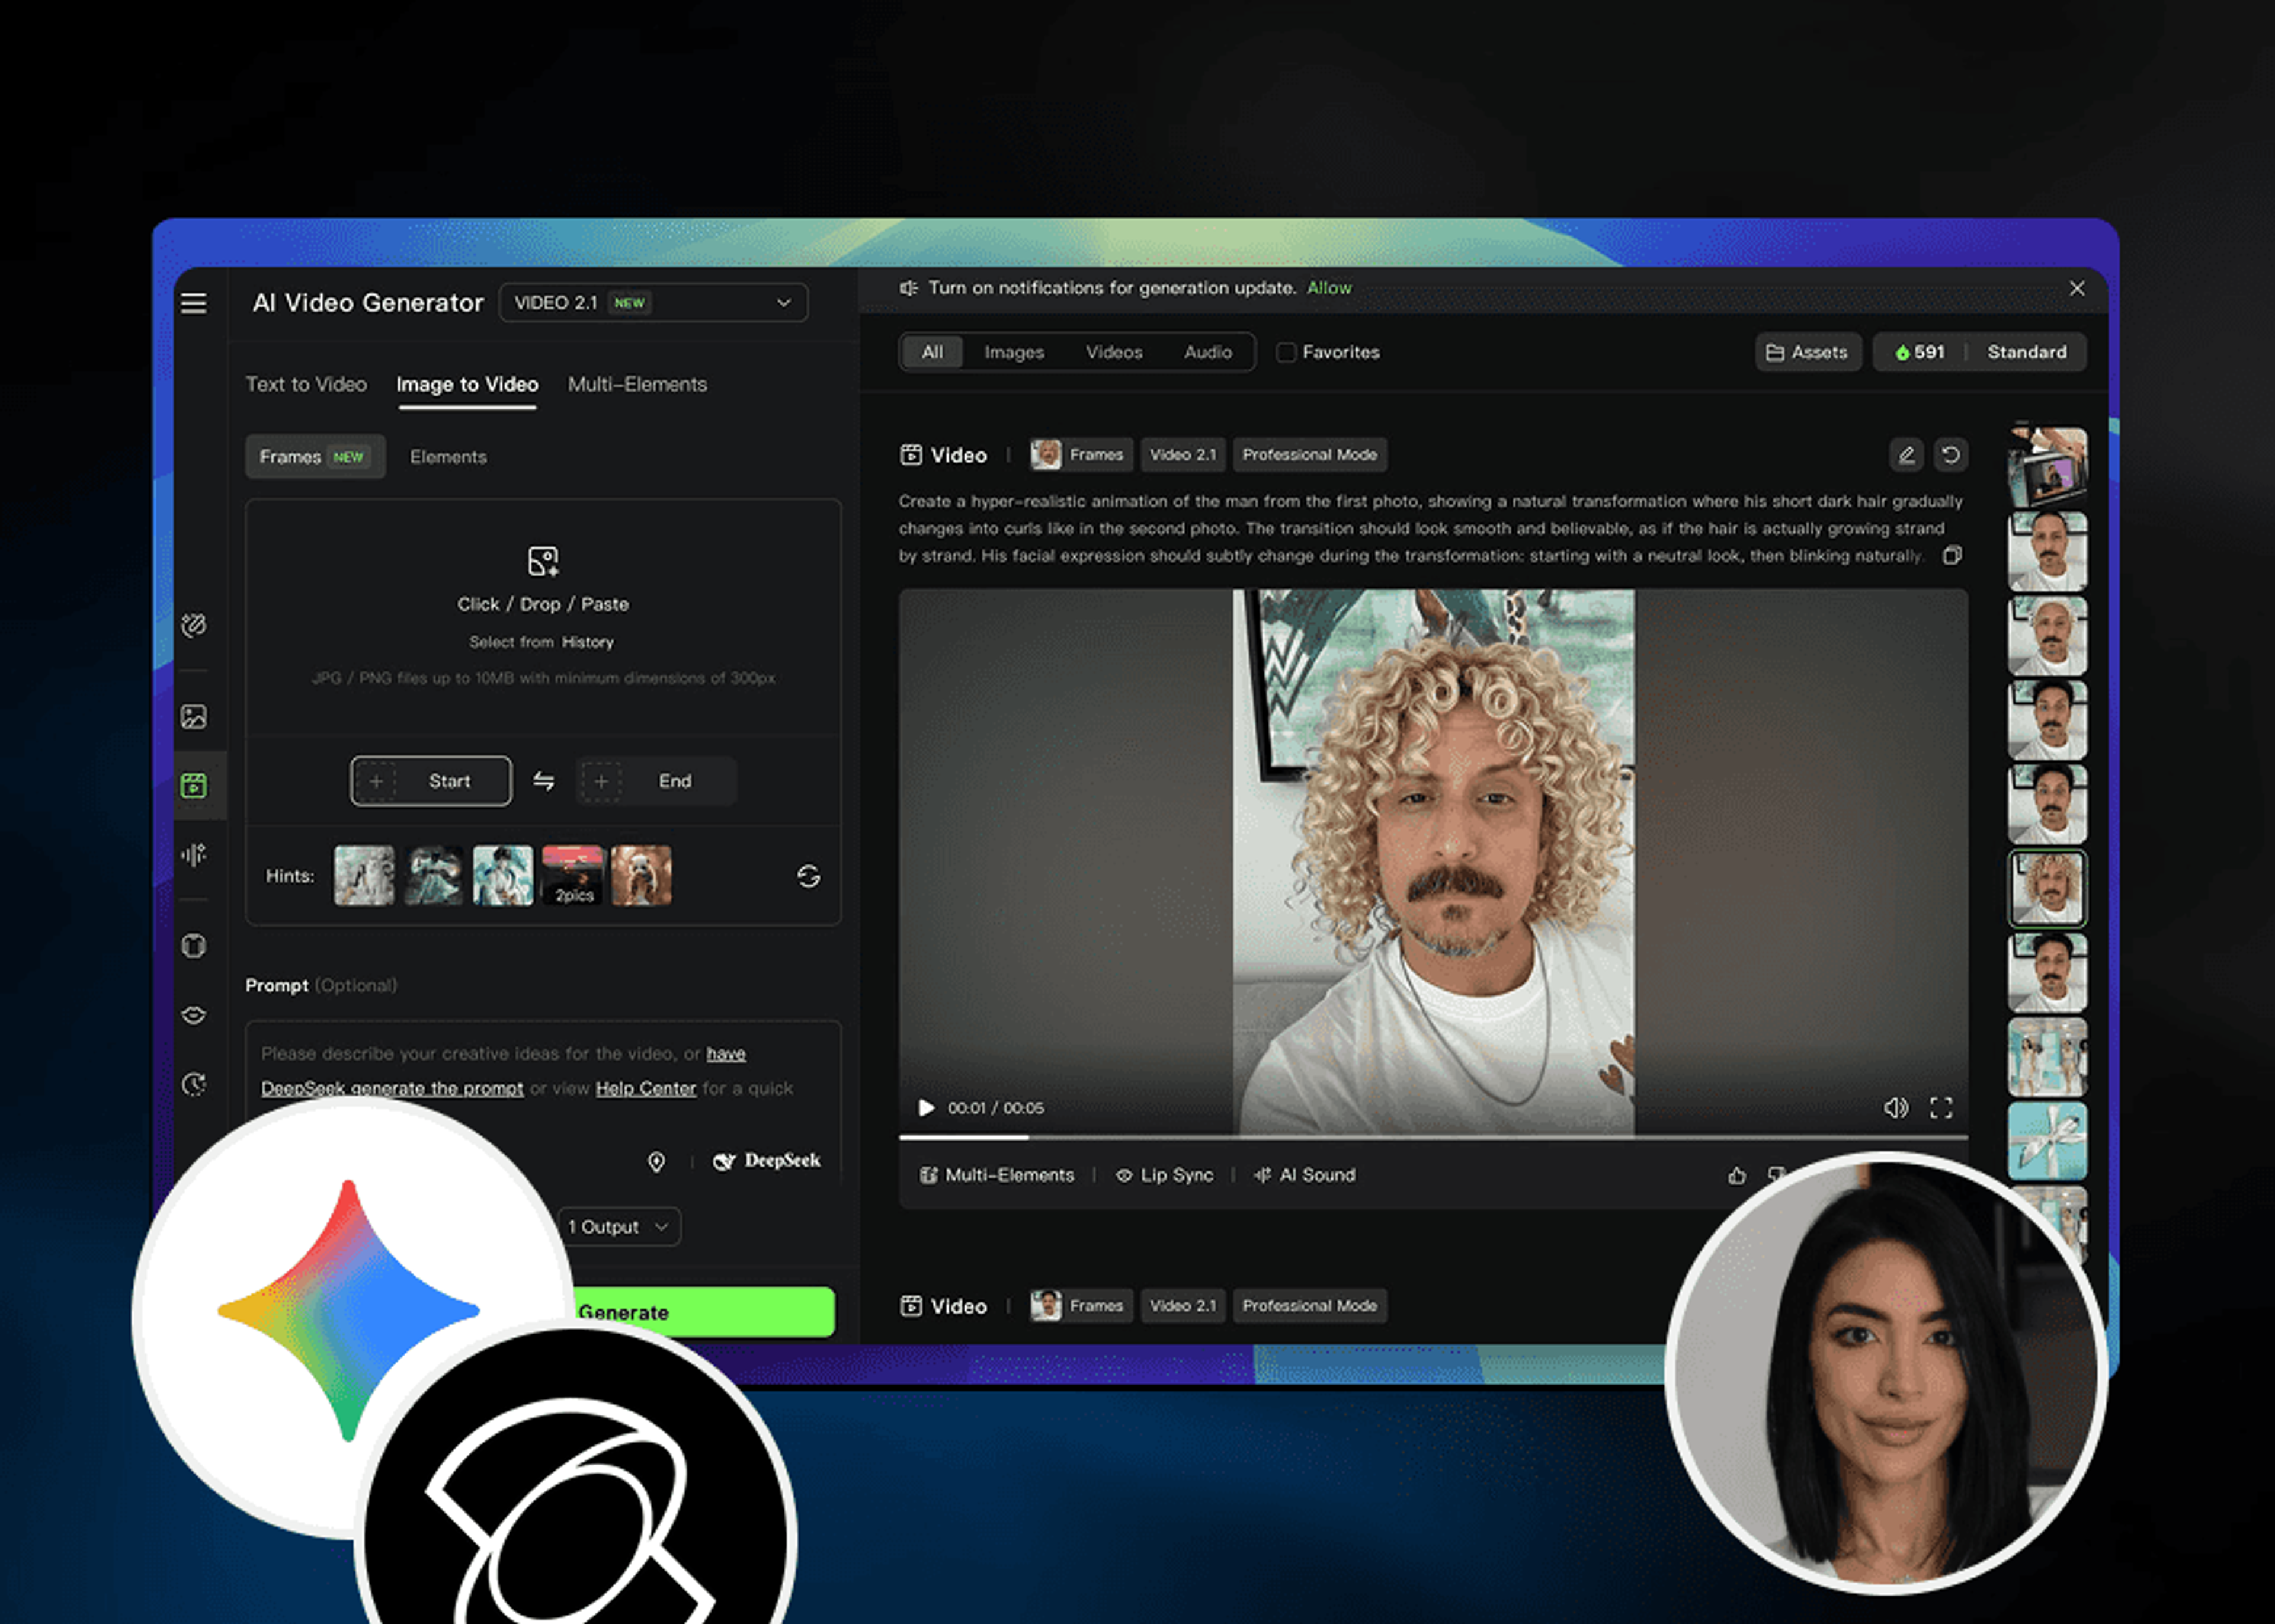Refresh the hints thumbnails
Image resolution: width=2275 pixels, height=1624 pixels.
click(808, 876)
